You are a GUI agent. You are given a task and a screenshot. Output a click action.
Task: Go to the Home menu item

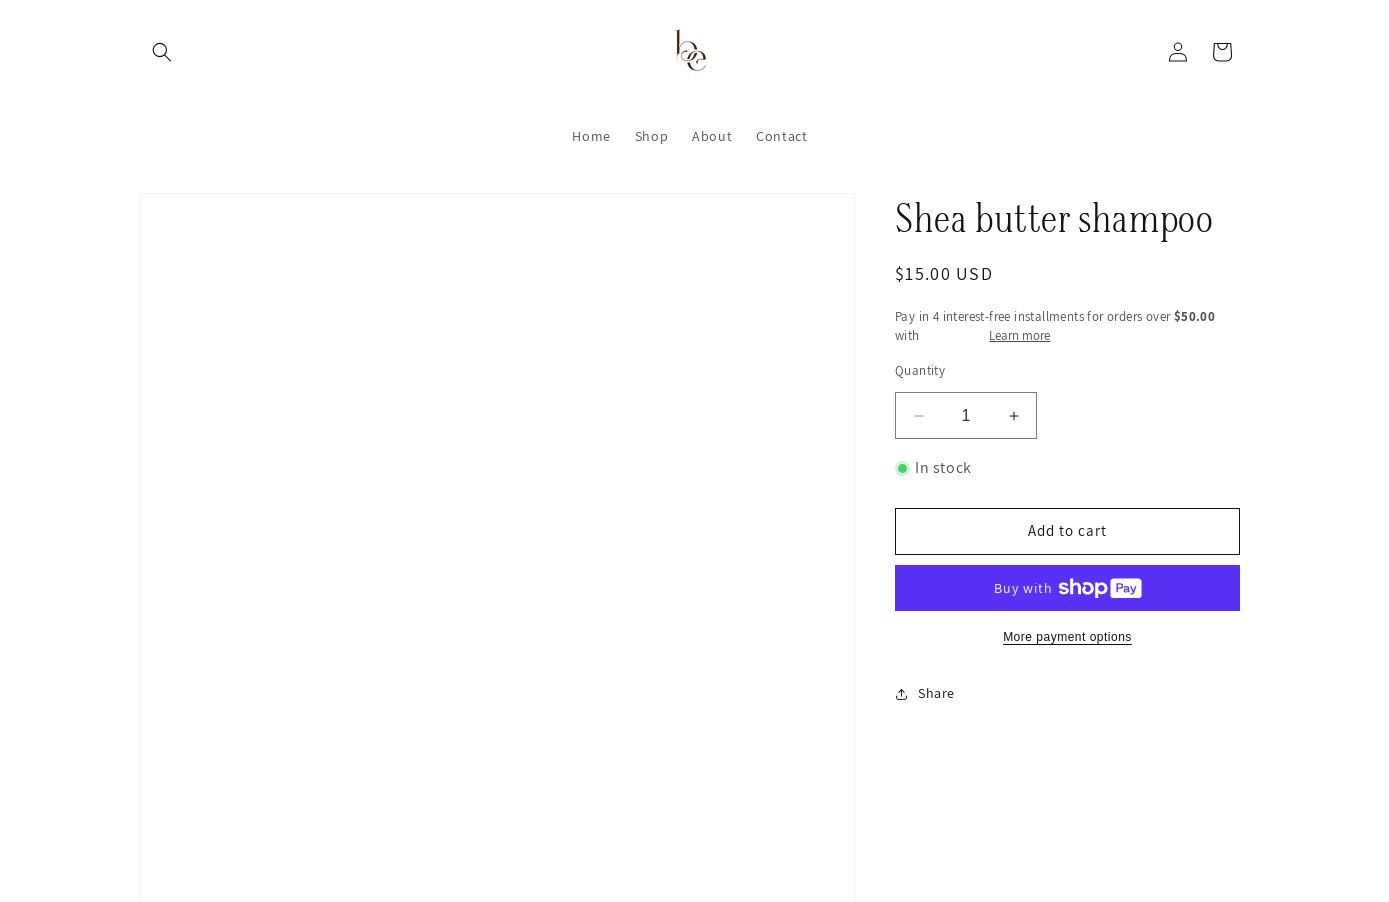click(591, 136)
